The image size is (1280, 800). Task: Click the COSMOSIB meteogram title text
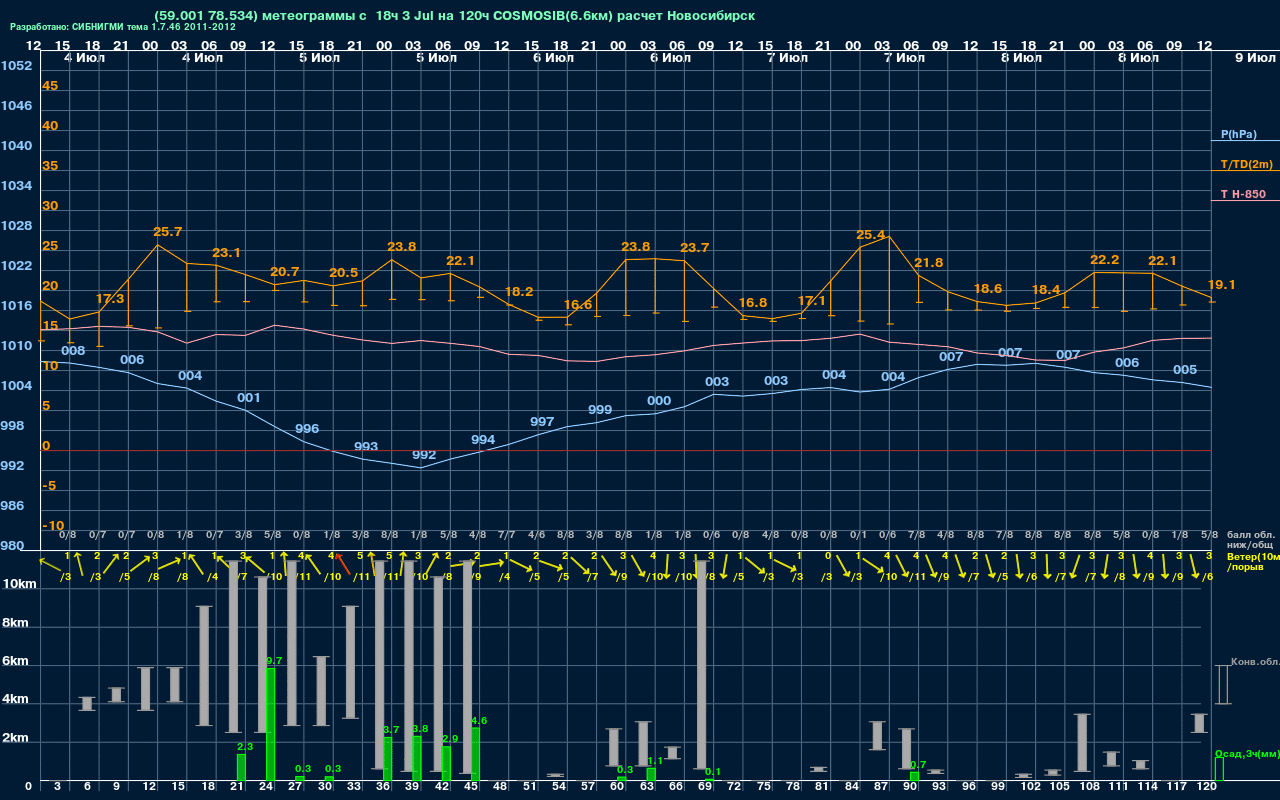click(455, 16)
